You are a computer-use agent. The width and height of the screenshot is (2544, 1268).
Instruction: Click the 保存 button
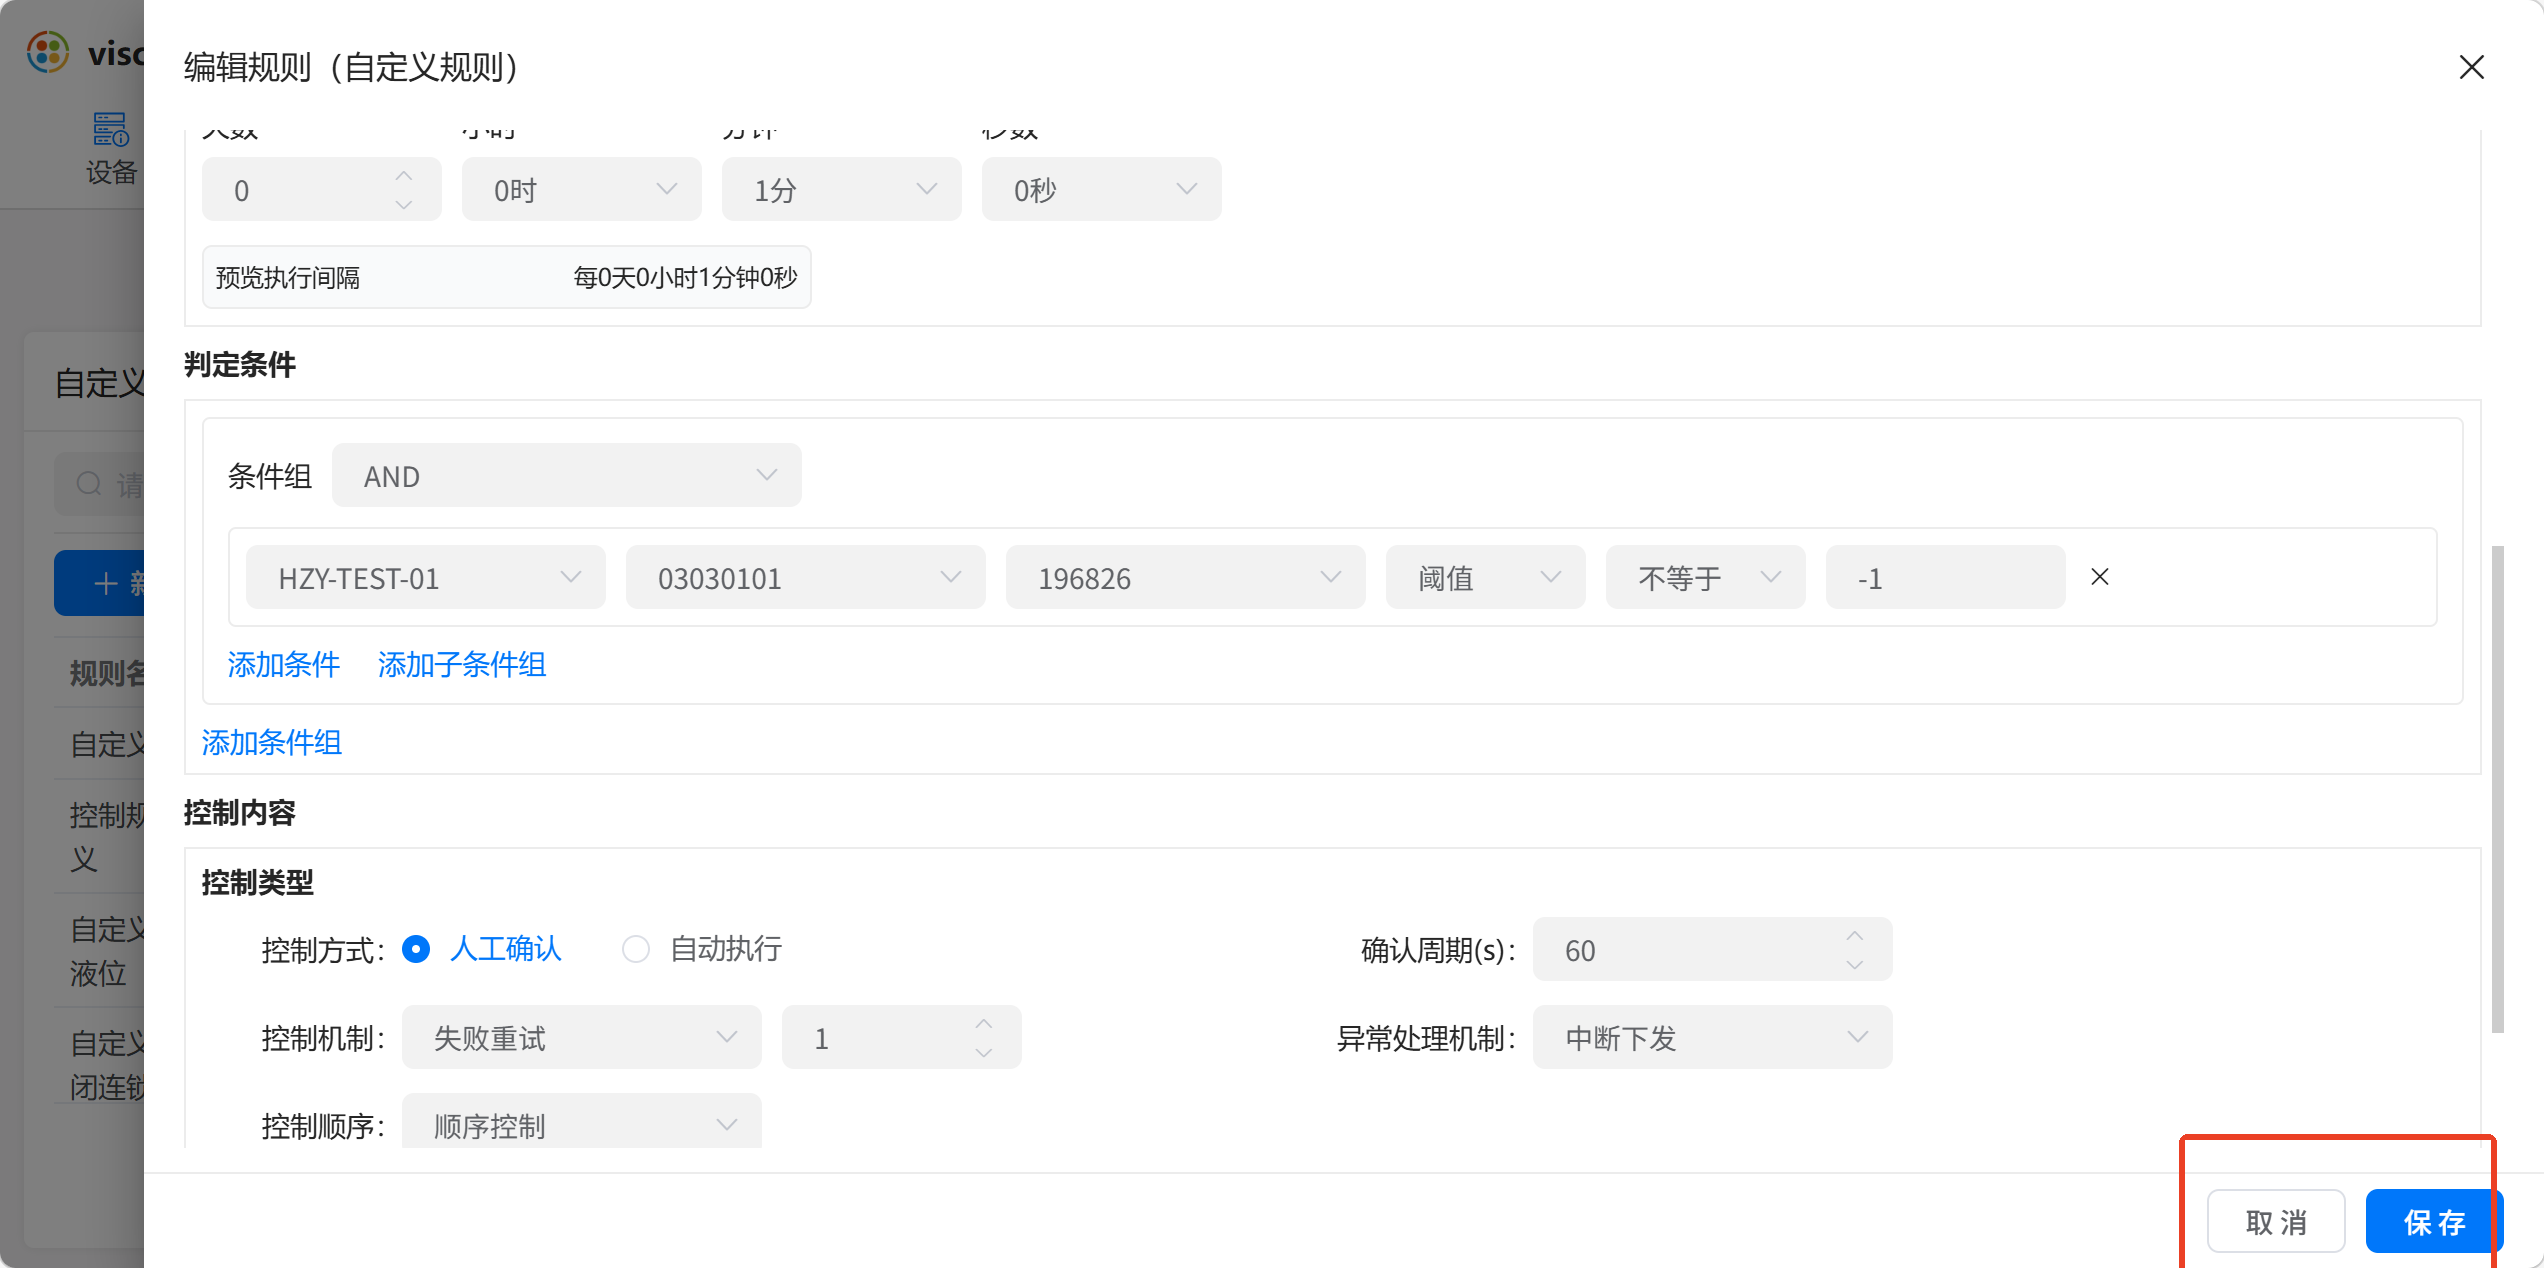(x=2434, y=1221)
